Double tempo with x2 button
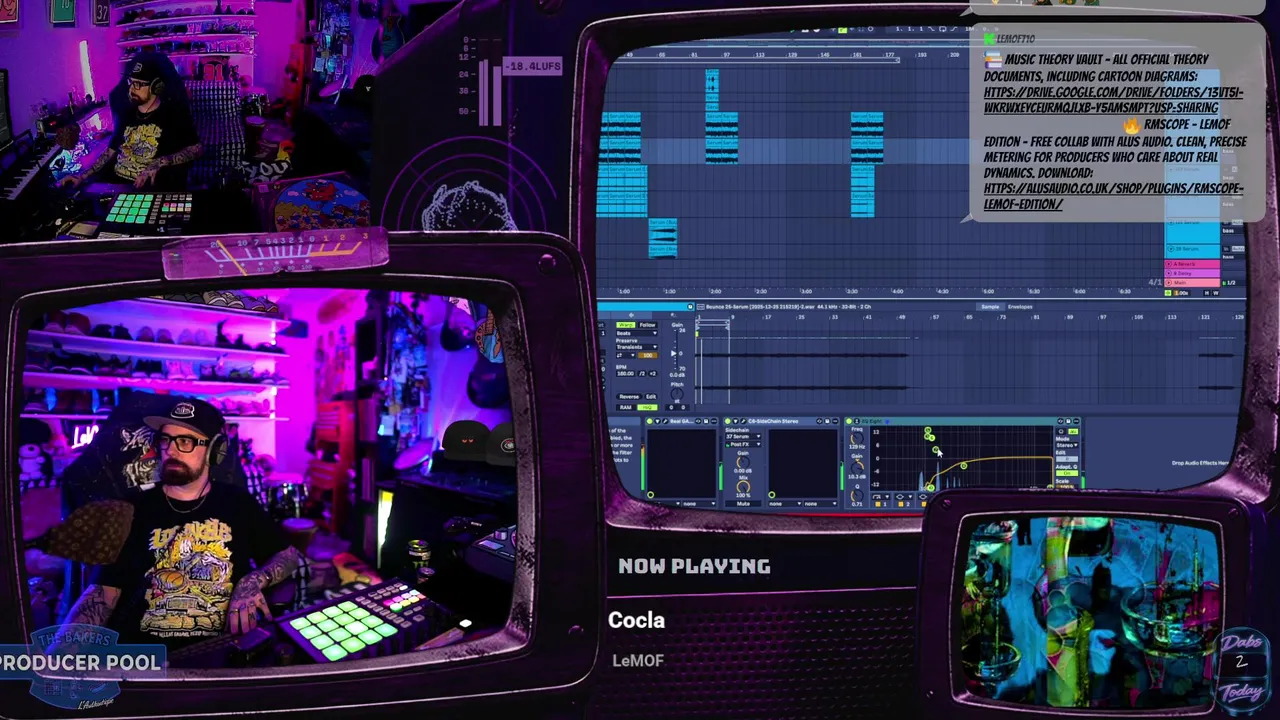This screenshot has height=720, width=1280. [x=652, y=373]
